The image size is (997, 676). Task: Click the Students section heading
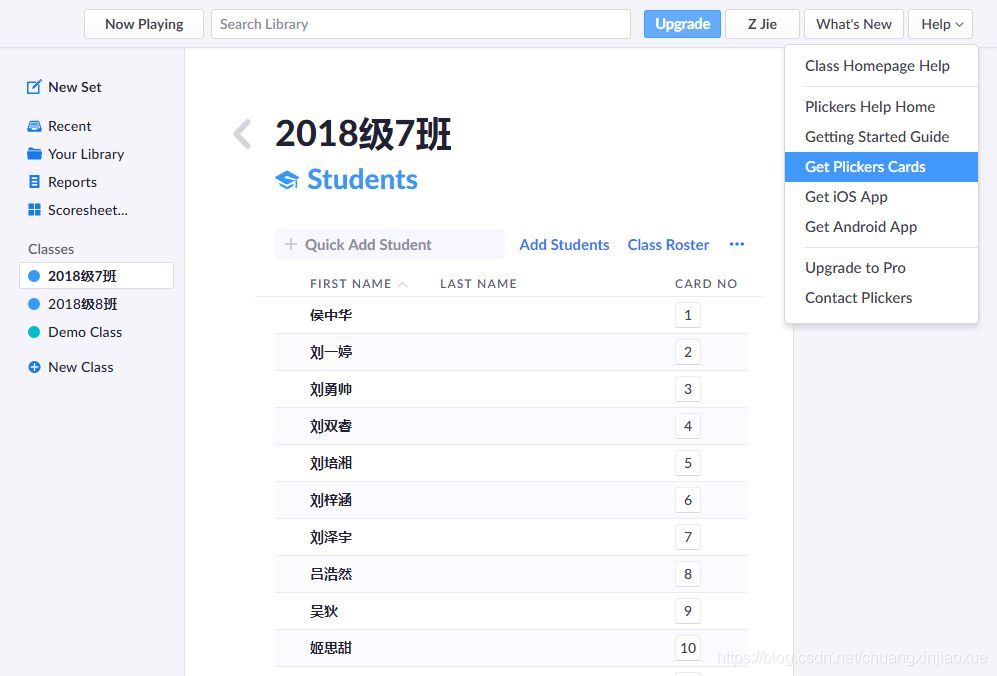tap(362, 179)
